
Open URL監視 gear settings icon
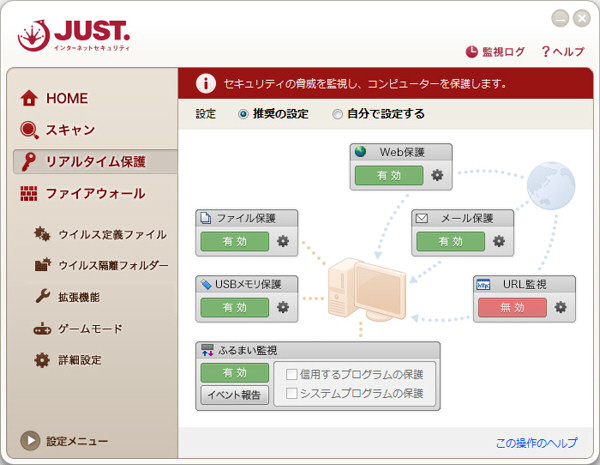point(560,307)
